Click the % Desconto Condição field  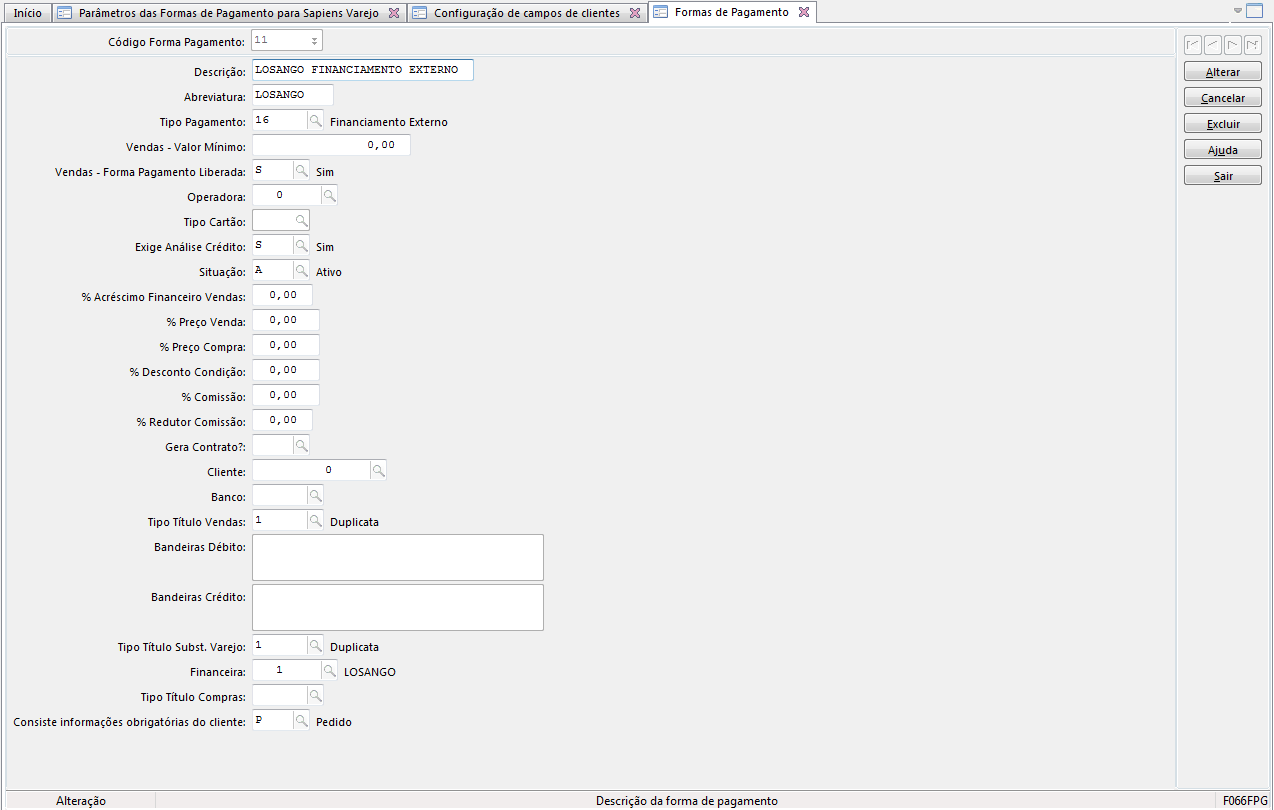tap(285, 370)
